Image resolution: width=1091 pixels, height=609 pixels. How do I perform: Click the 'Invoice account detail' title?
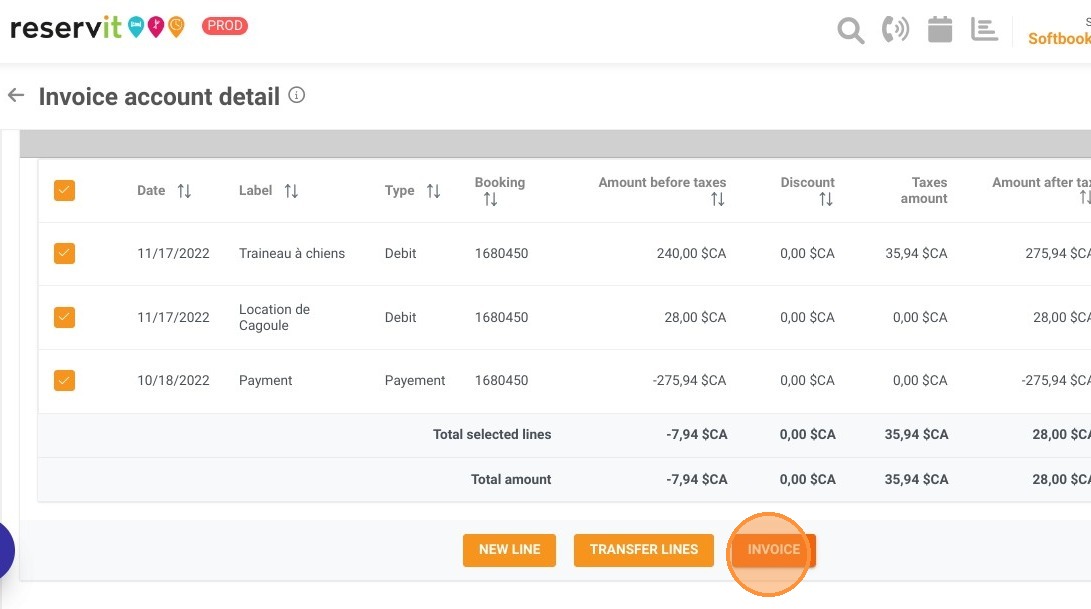[x=159, y=96]
